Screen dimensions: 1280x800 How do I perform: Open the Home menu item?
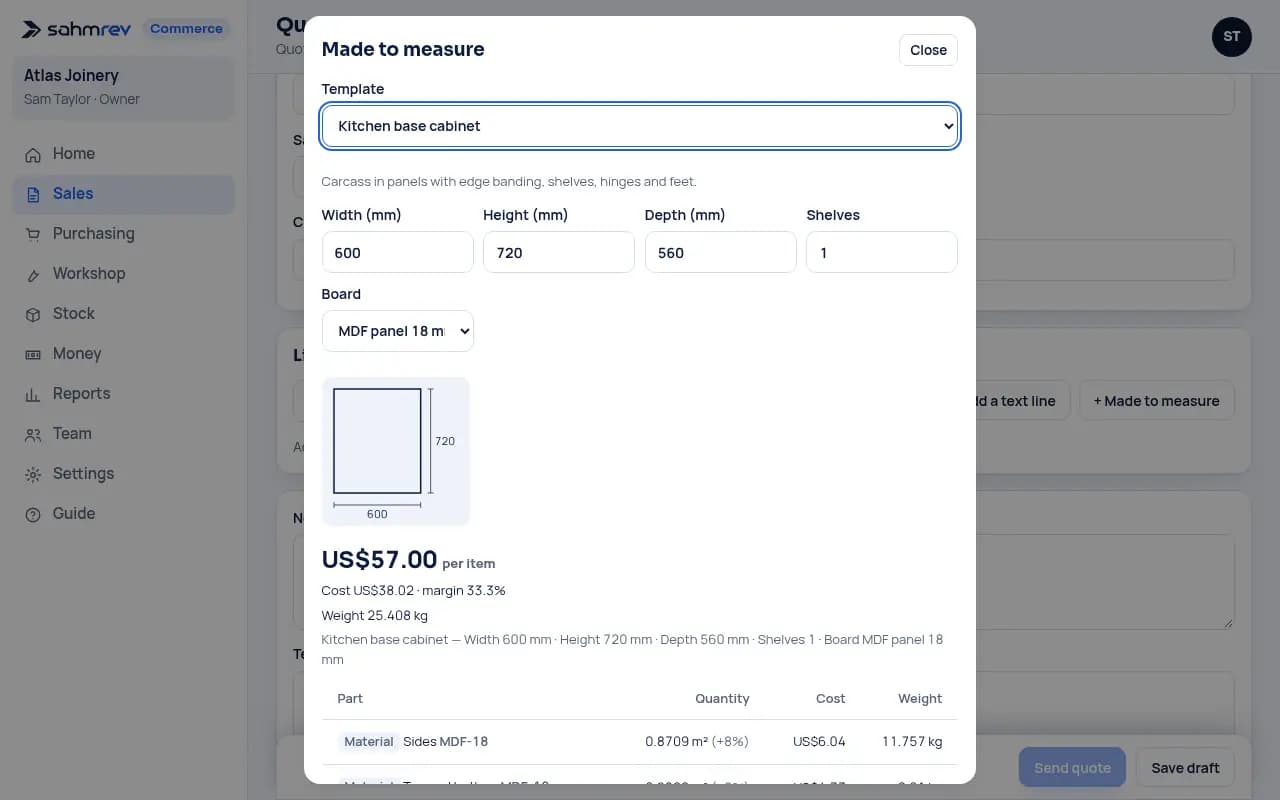[123, 154]
